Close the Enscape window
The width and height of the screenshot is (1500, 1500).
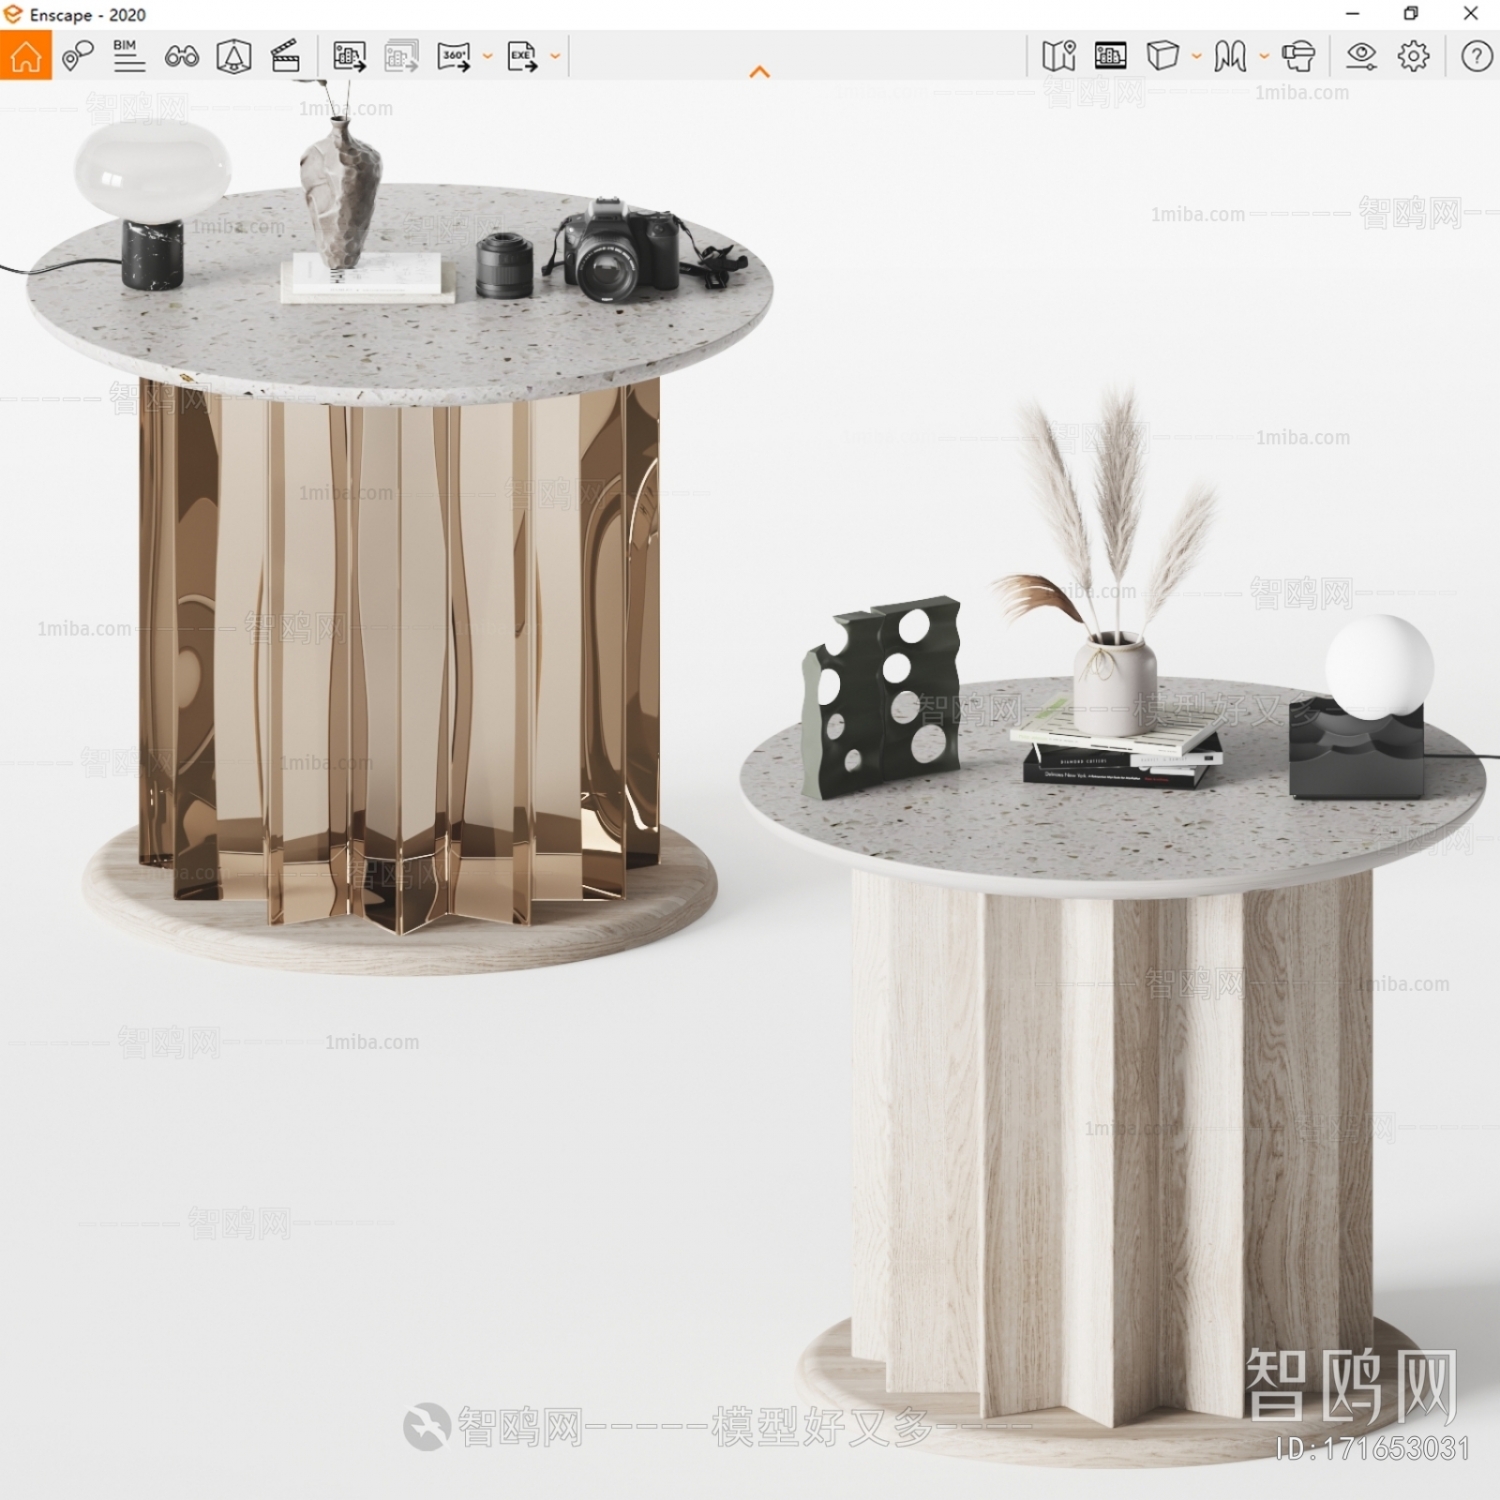1471,14
